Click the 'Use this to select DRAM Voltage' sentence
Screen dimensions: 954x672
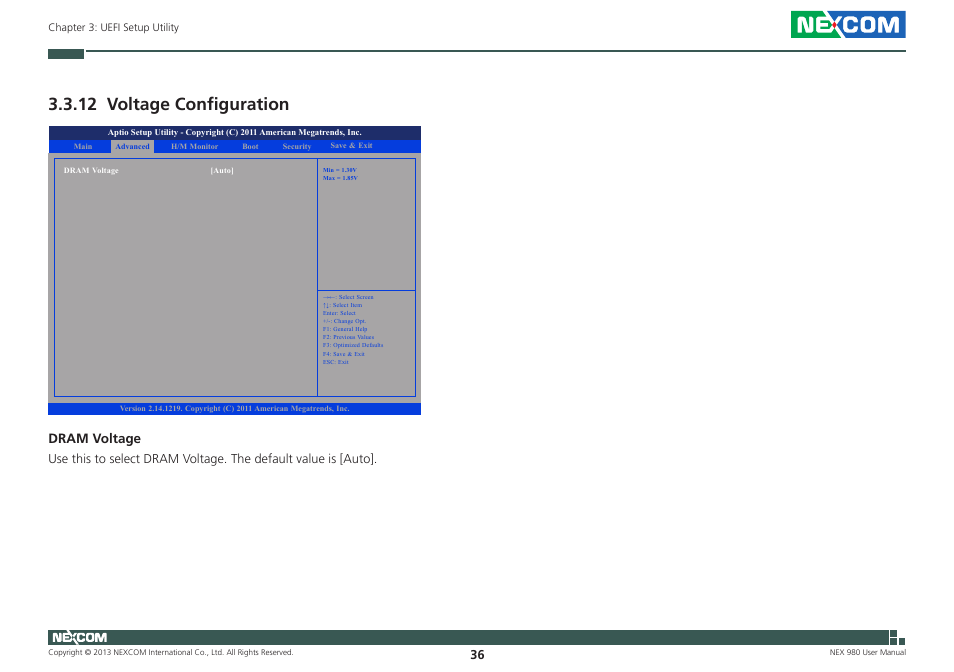(212, 459)
